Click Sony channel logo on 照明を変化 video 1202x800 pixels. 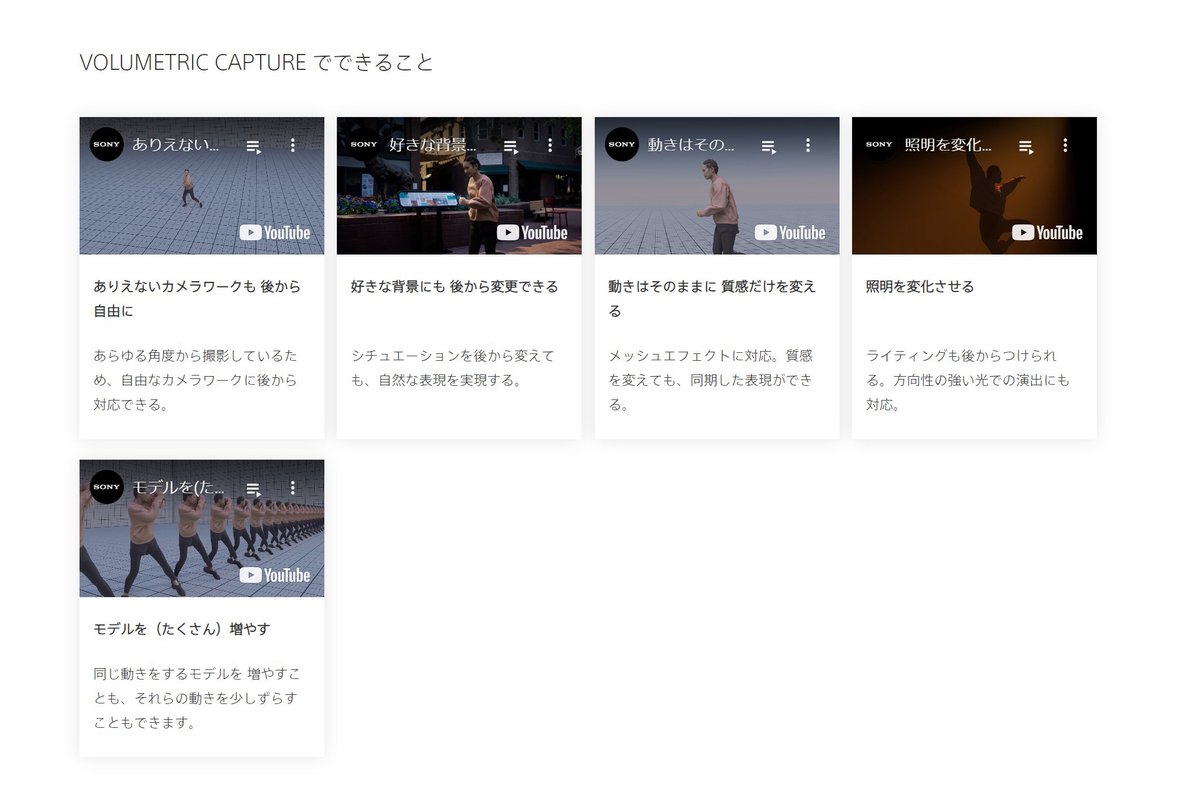879,144
